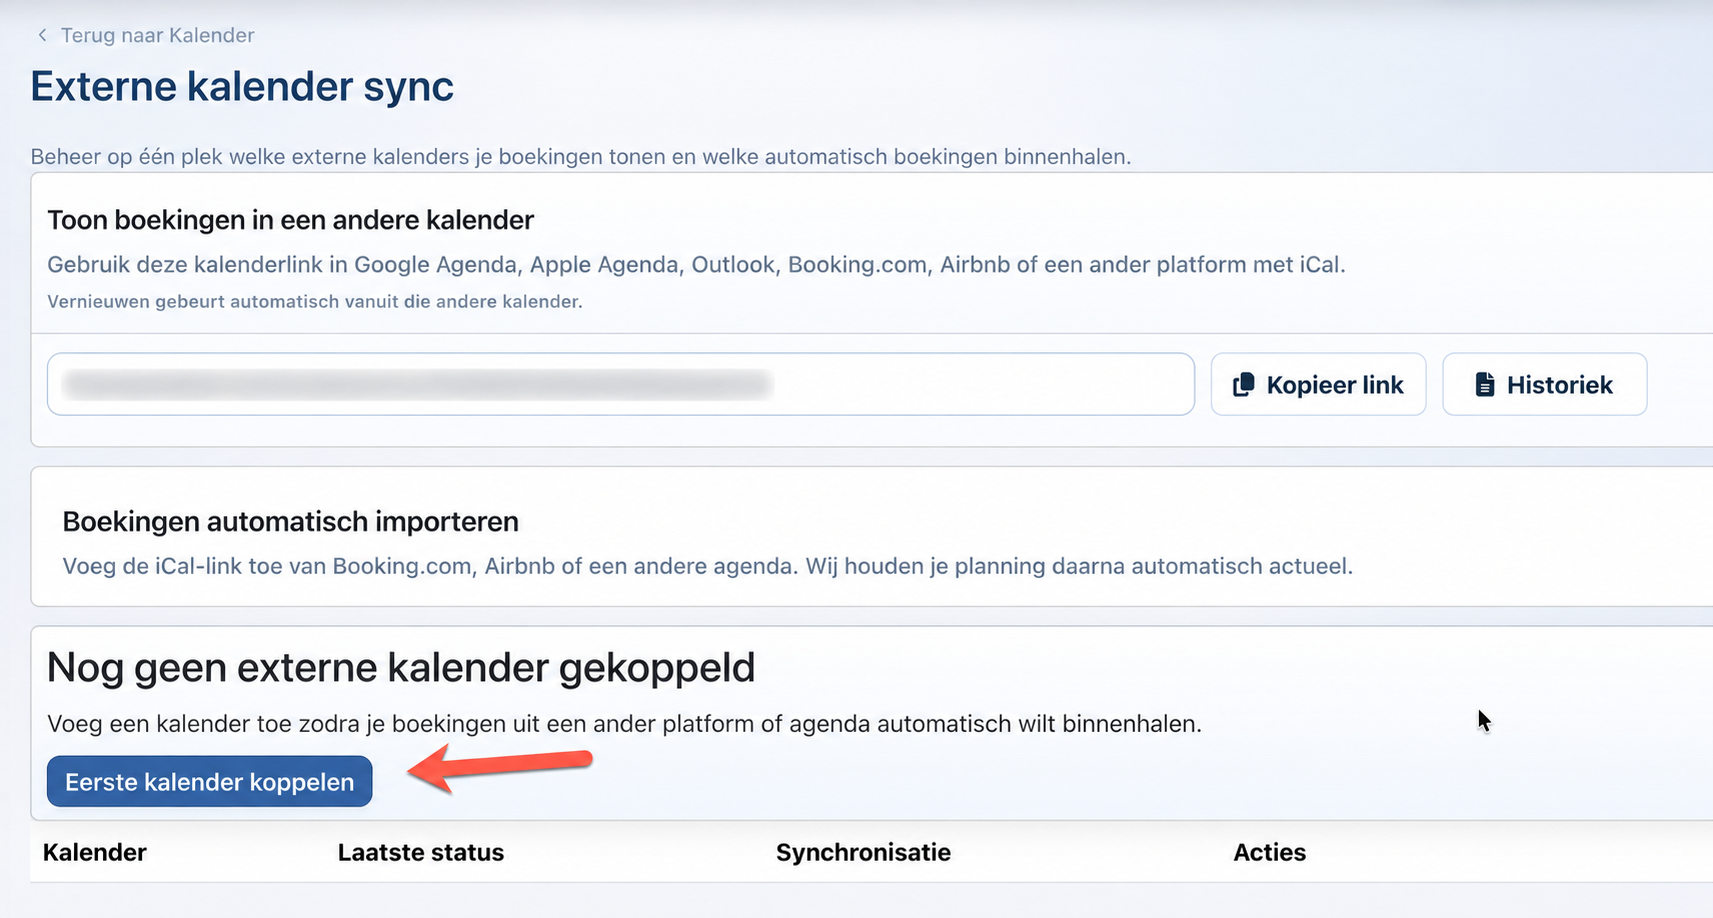The width and height of the screenshot is (1713, 918).
Task: Click the Kopieer link button
Action: tap(1318, 384)
